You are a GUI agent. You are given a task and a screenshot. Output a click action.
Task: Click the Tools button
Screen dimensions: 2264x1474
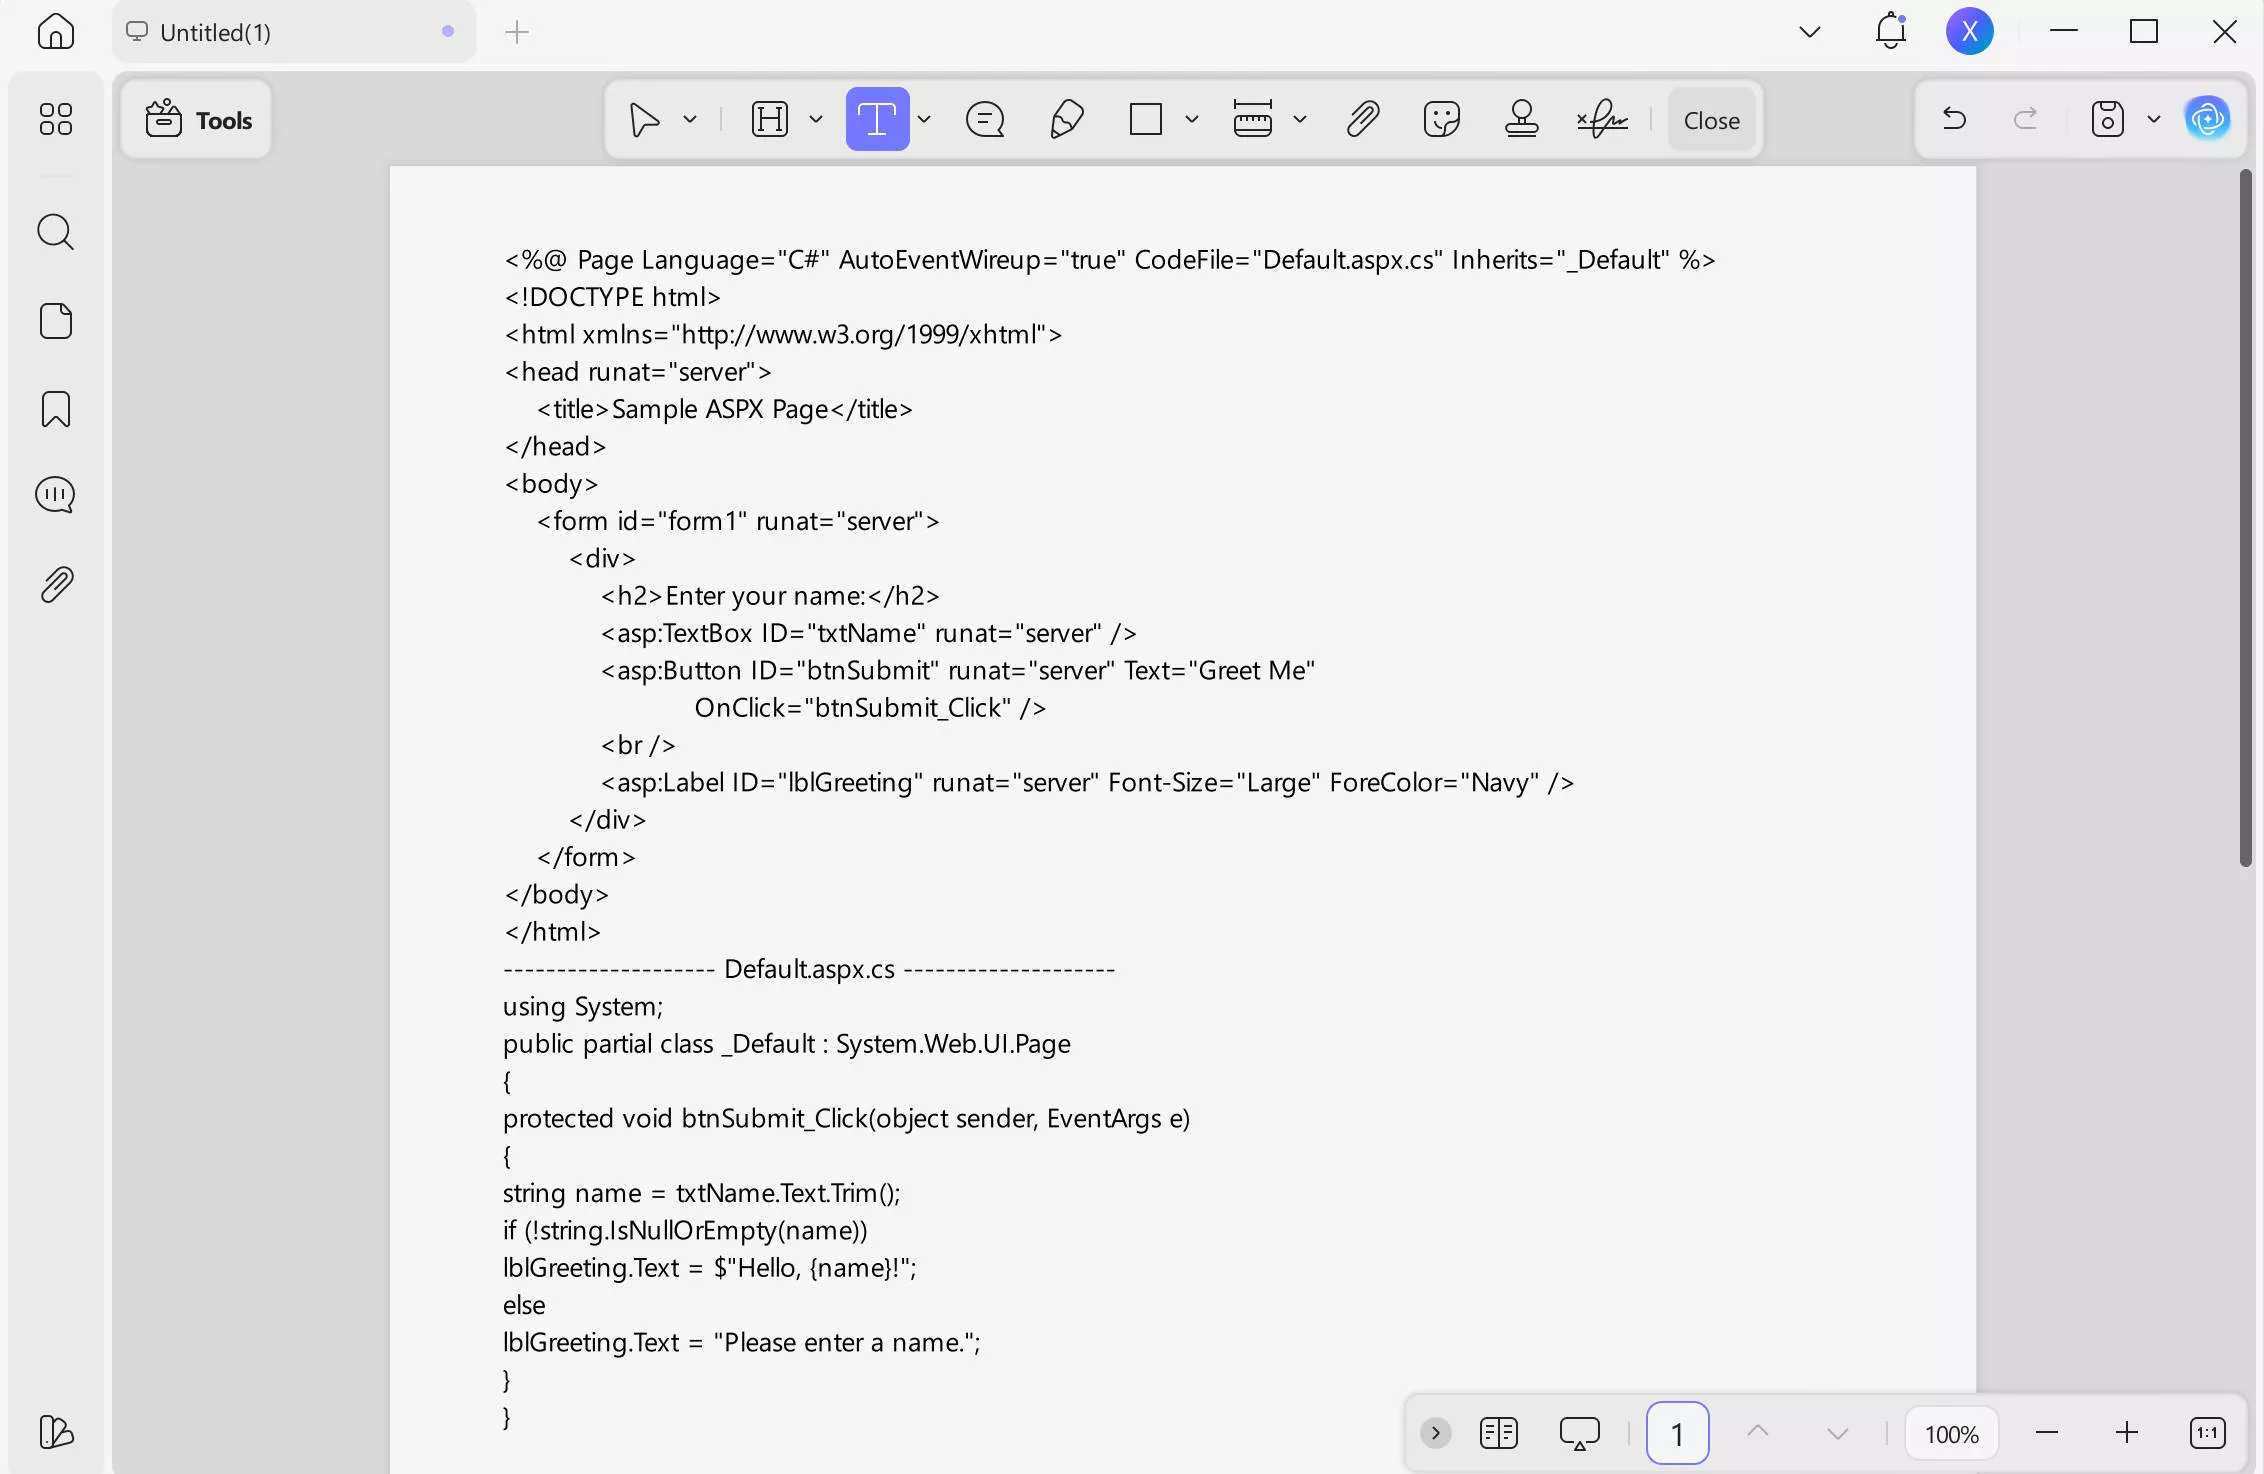point(198,120)
